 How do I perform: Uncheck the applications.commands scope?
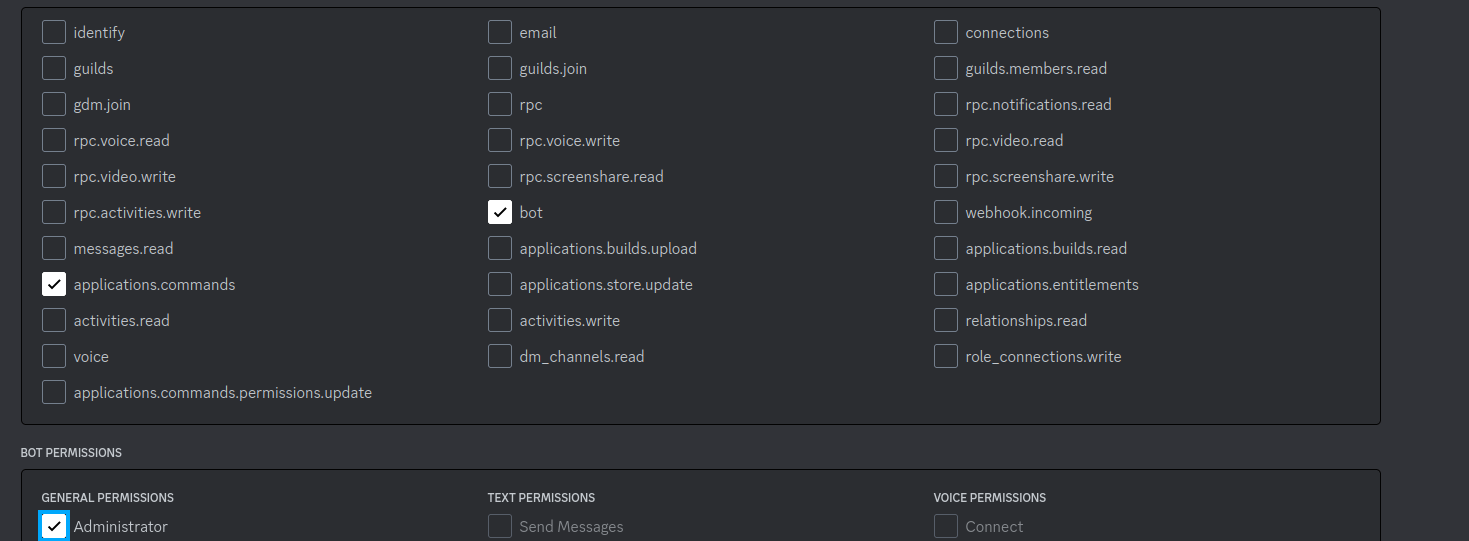pyautogui.click(x=54, y=285)
